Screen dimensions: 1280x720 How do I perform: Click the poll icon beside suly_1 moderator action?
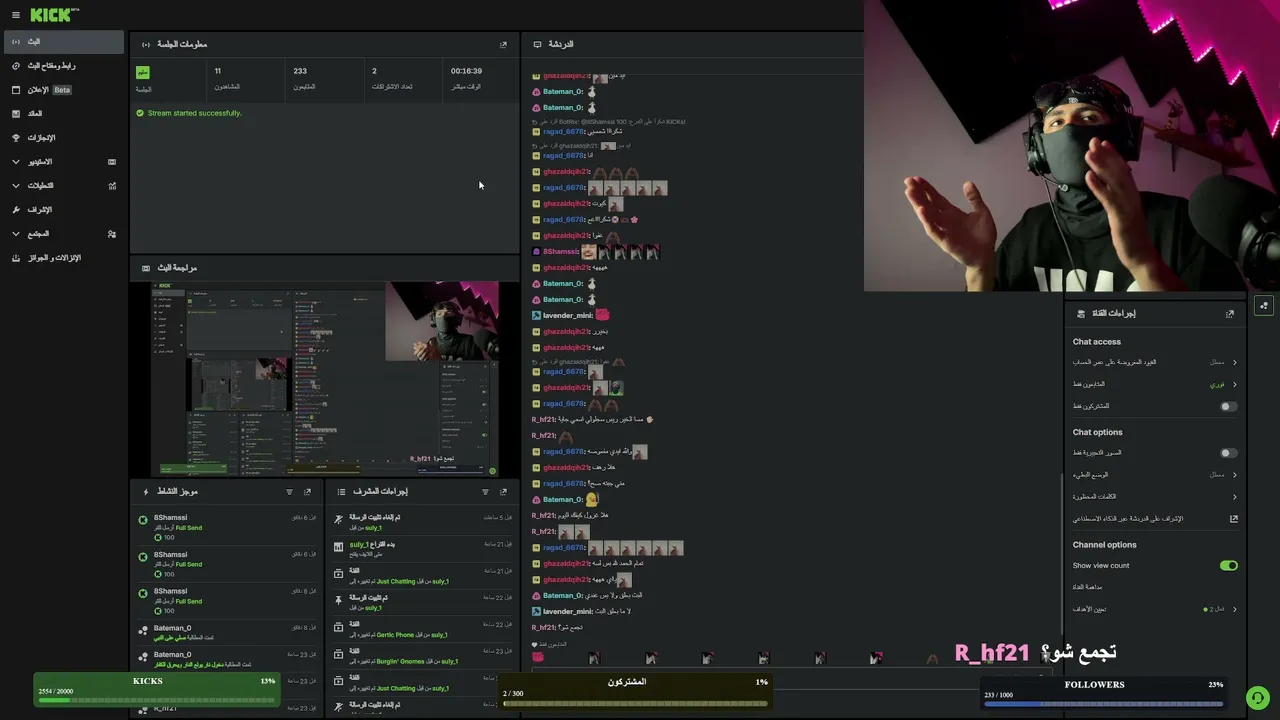339,547
